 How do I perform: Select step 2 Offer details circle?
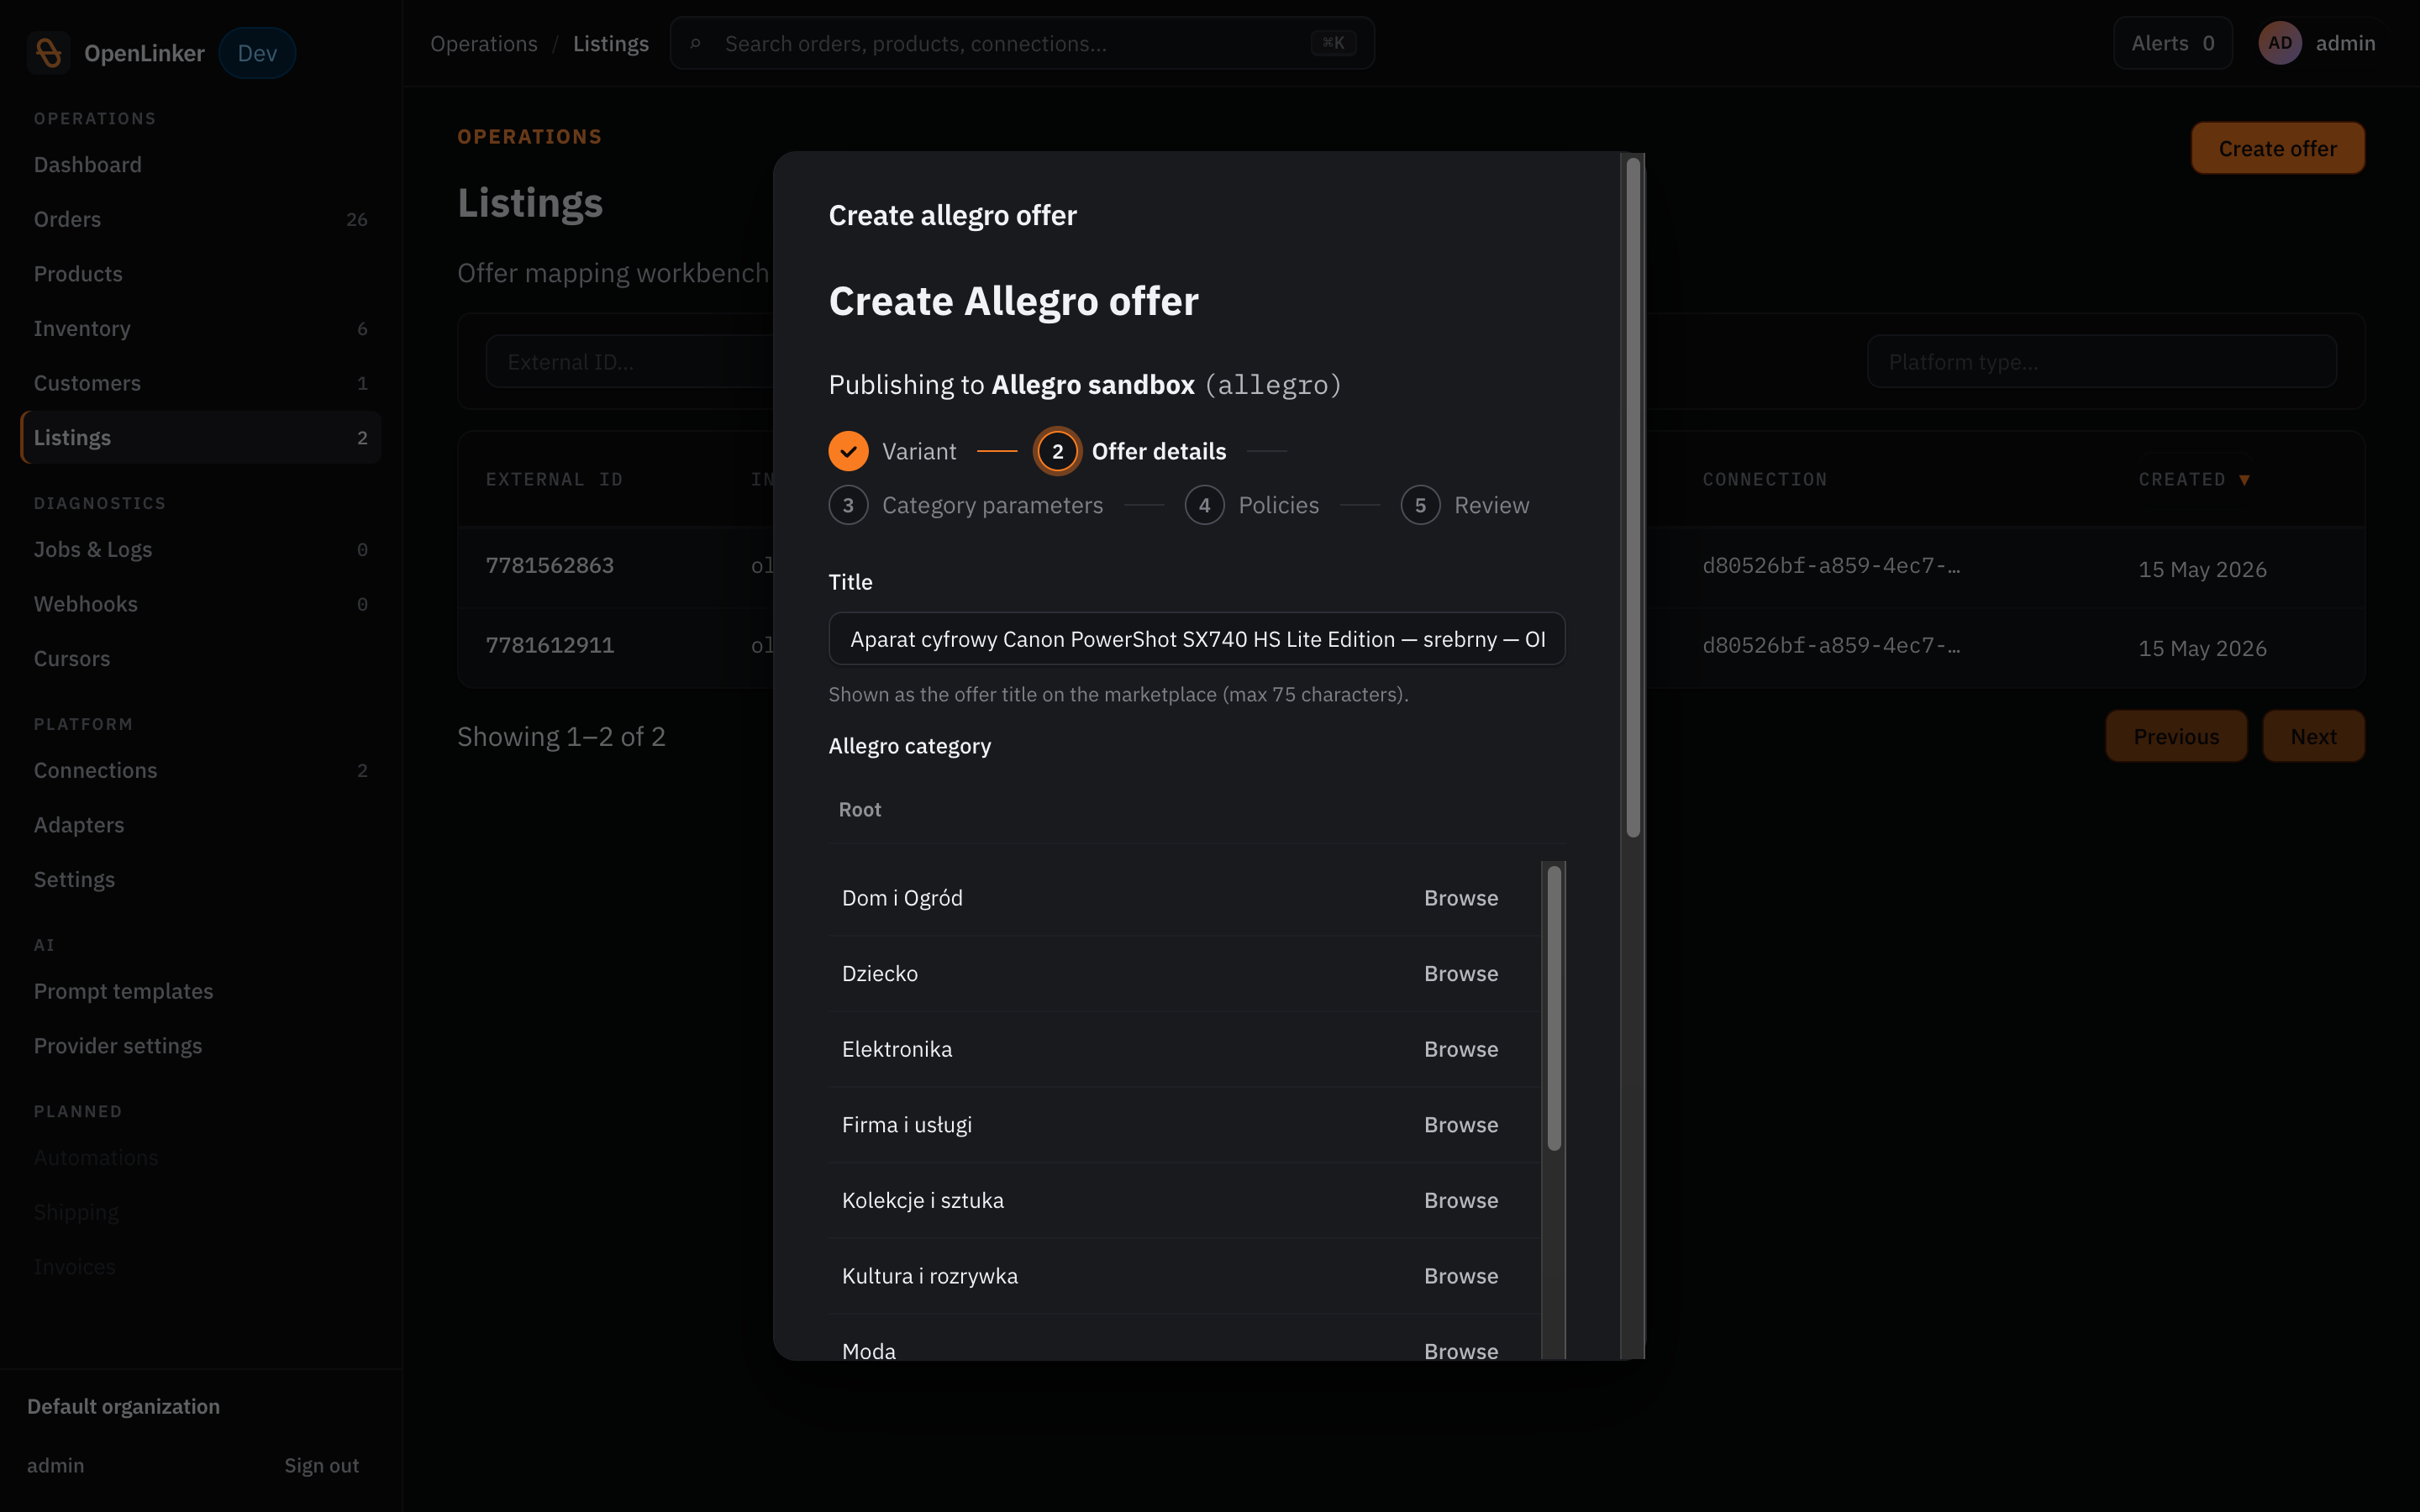(x=1057, y=451)
